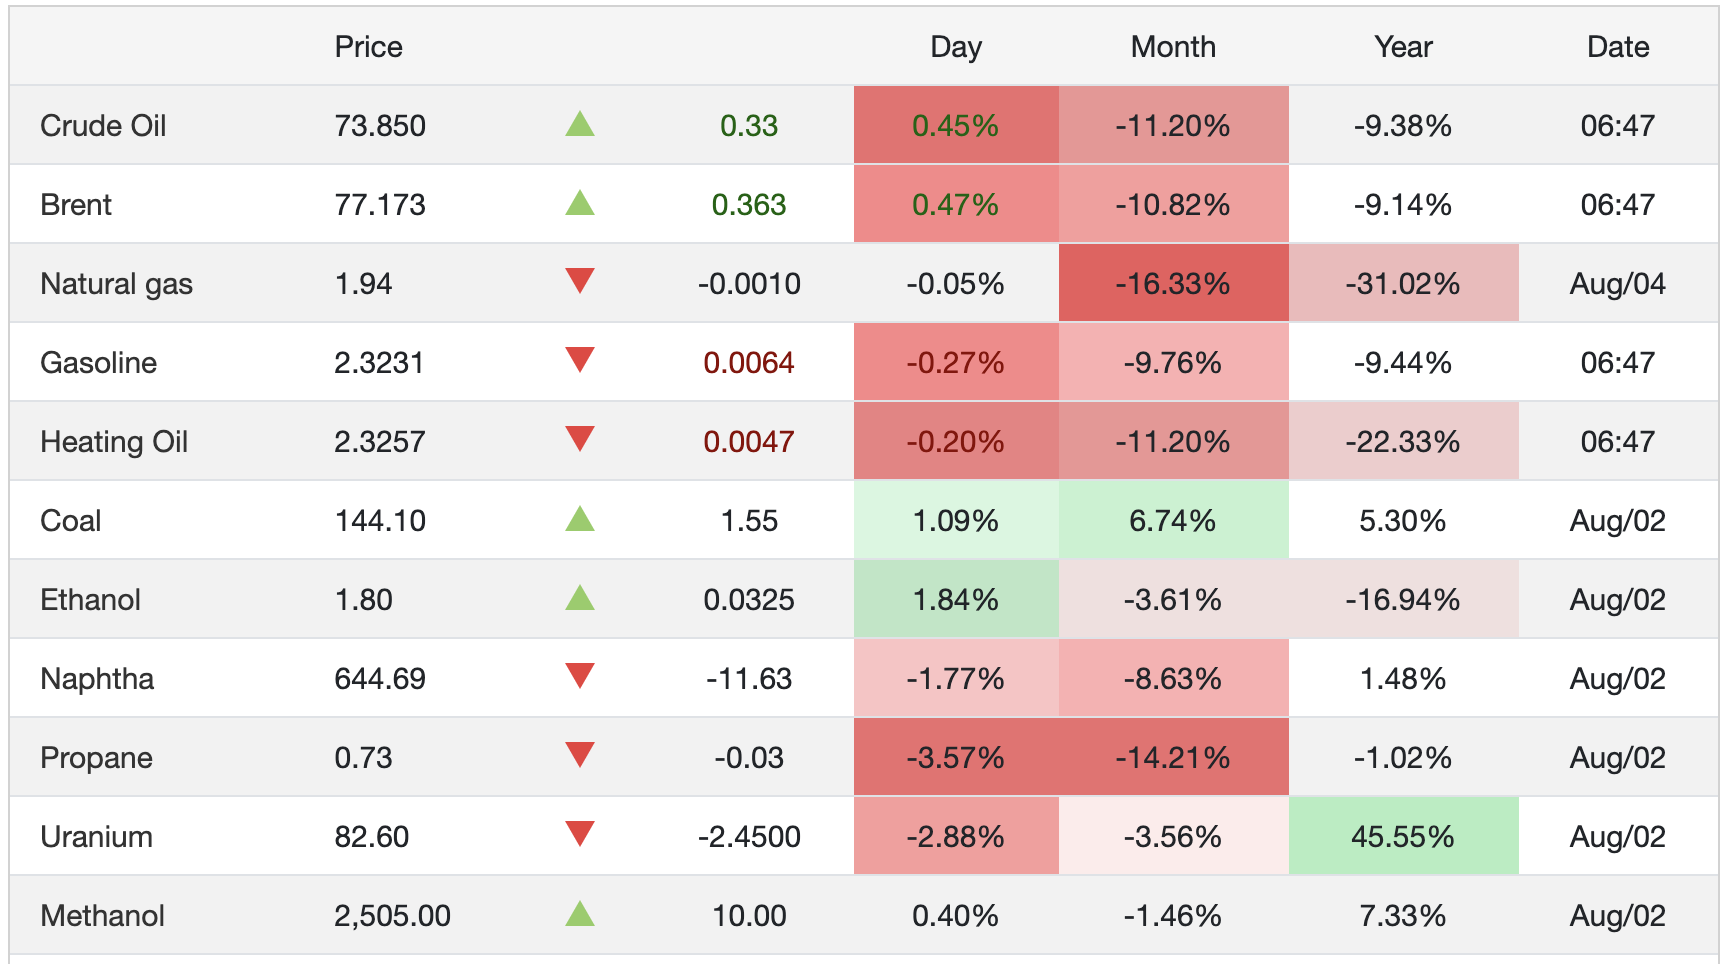Click the Methanol year change 7.33%

(1403, 916)
